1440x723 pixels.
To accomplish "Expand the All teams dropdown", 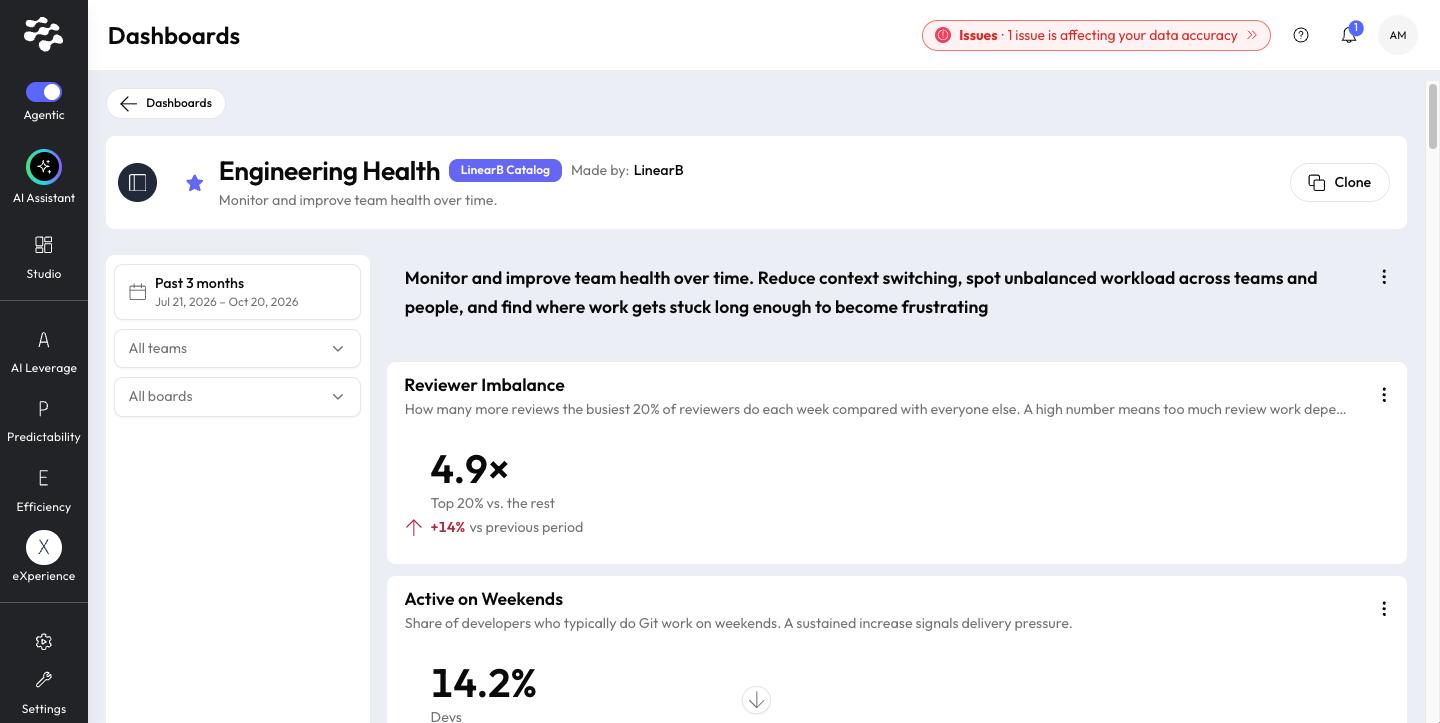I will (x=237, y=348).
